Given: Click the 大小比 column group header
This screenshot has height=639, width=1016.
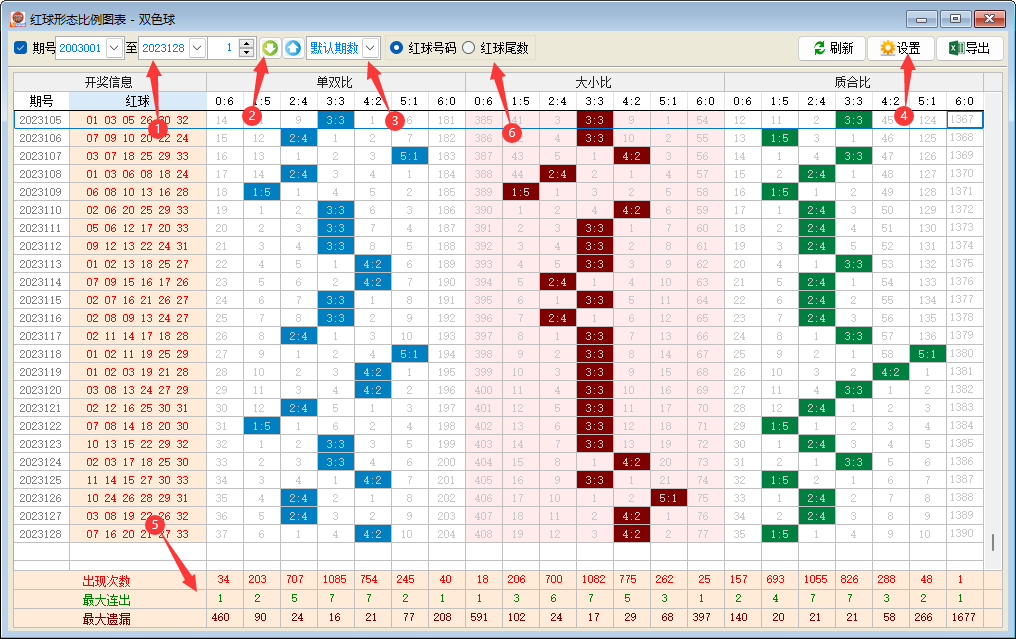Looking at the screenshot, I should 594,82.
